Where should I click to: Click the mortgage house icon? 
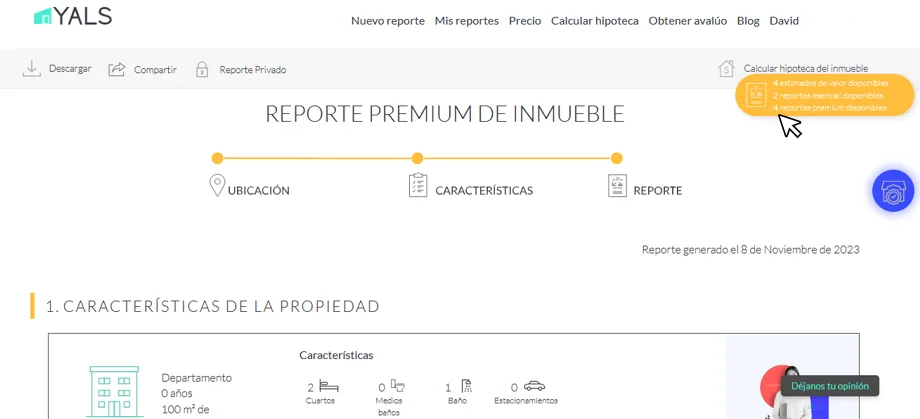point(727,69)
